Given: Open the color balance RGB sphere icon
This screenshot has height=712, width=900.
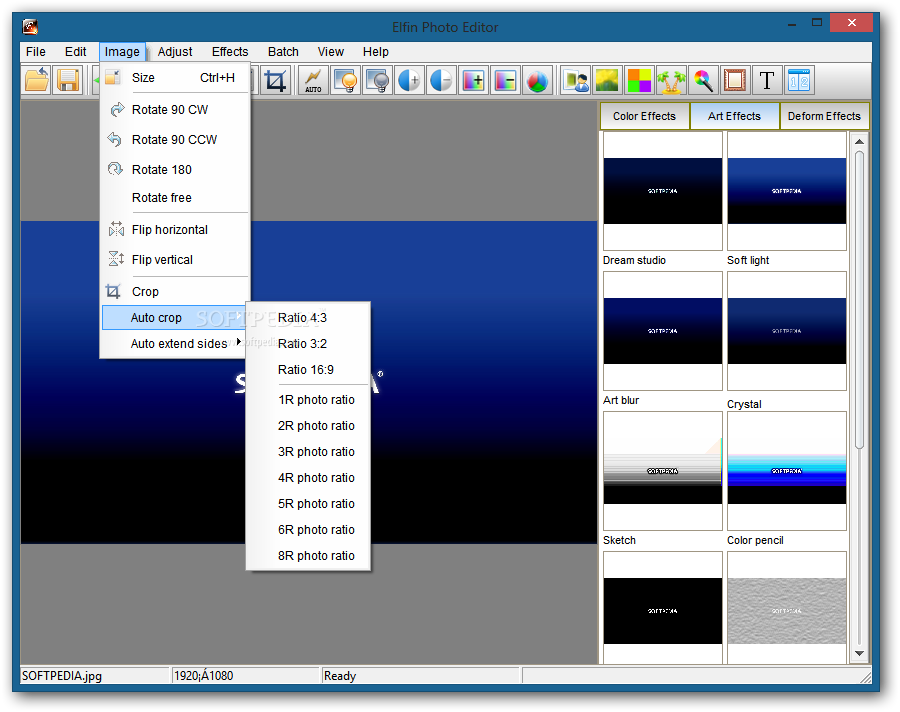Looking at the screenshot, I should point(538,80).
